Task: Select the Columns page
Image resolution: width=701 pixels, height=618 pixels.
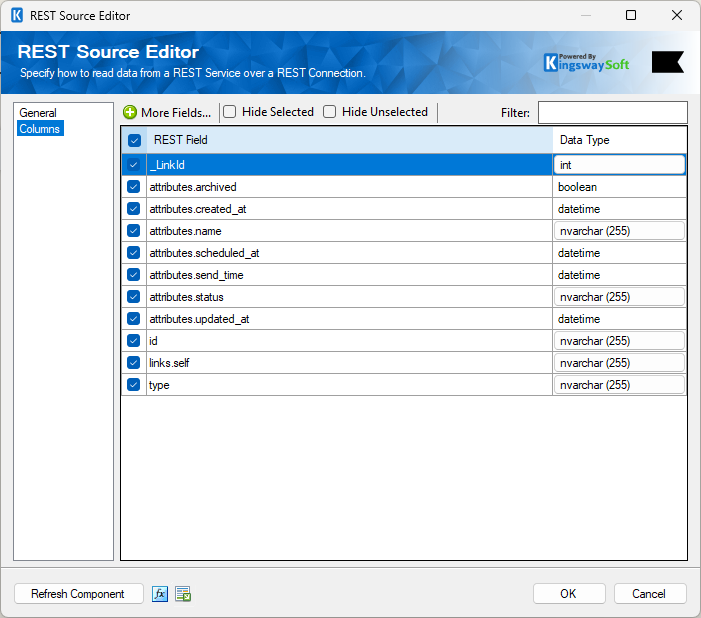Action: [x=40, y=129]
